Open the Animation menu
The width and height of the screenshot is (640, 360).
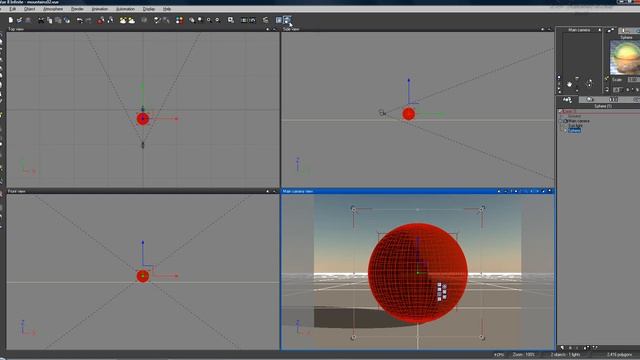[x=100, y=9]
